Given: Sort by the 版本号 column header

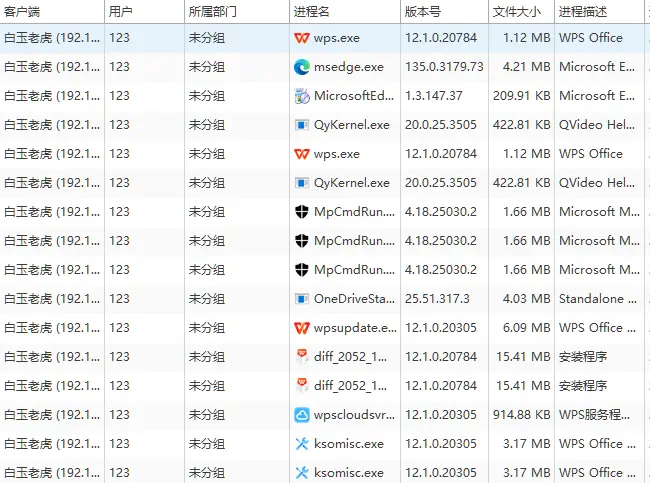Looking at the screenshot, I should [x=423, y=11].
